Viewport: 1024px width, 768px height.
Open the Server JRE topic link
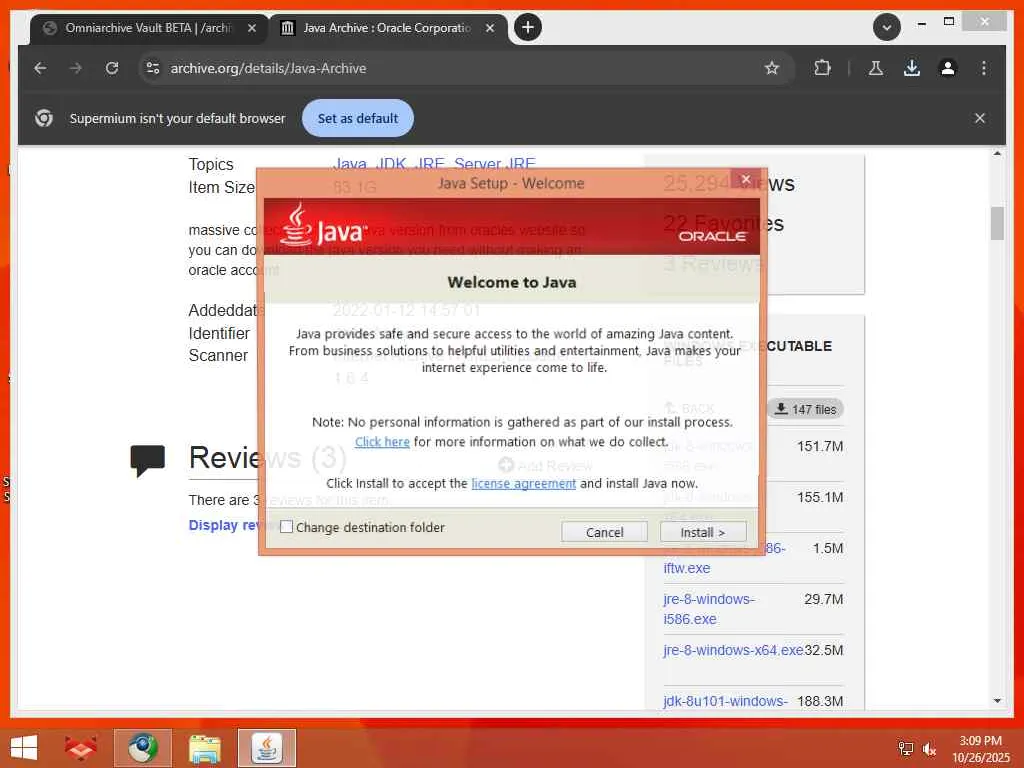494,163
